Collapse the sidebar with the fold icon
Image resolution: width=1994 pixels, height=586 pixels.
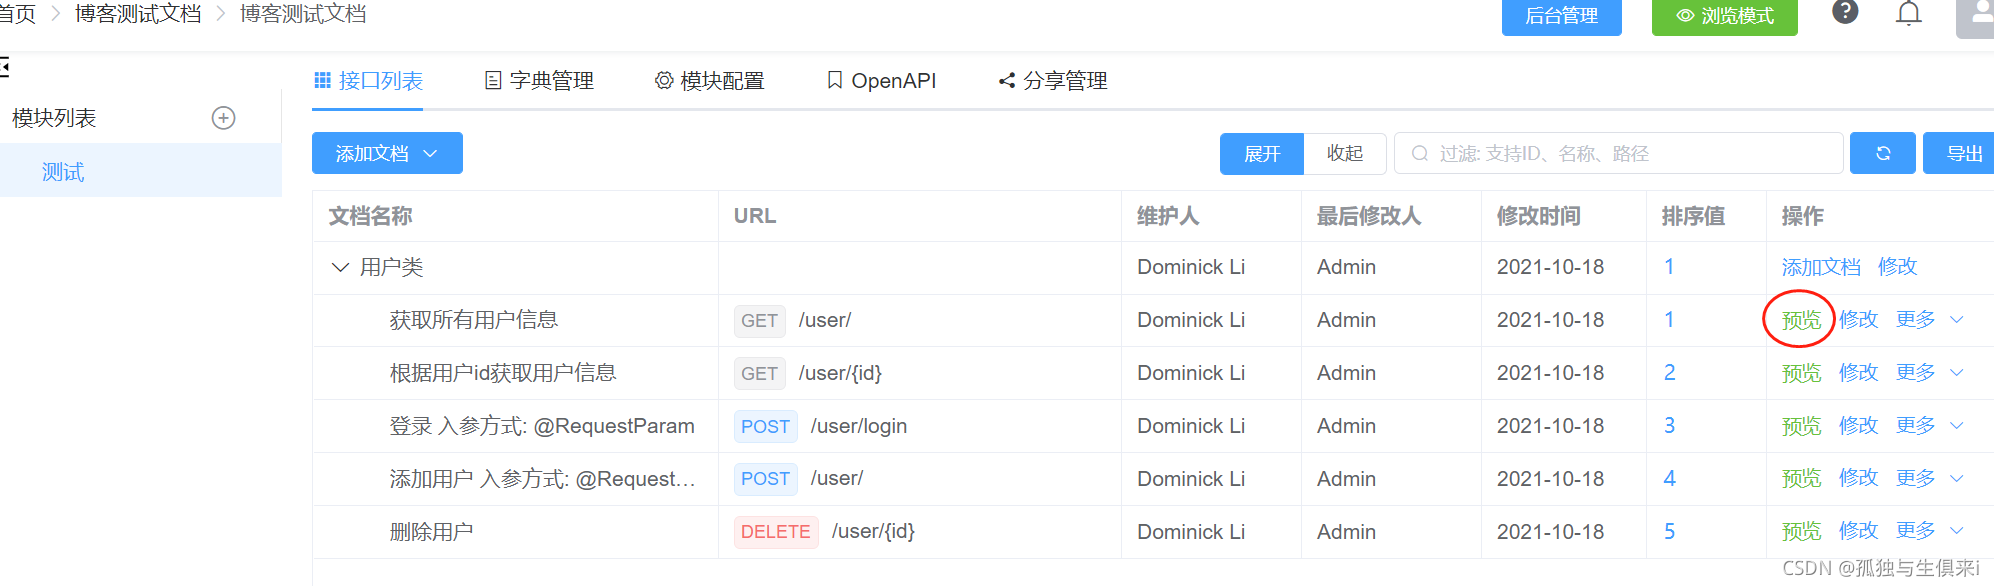[4, 67]
